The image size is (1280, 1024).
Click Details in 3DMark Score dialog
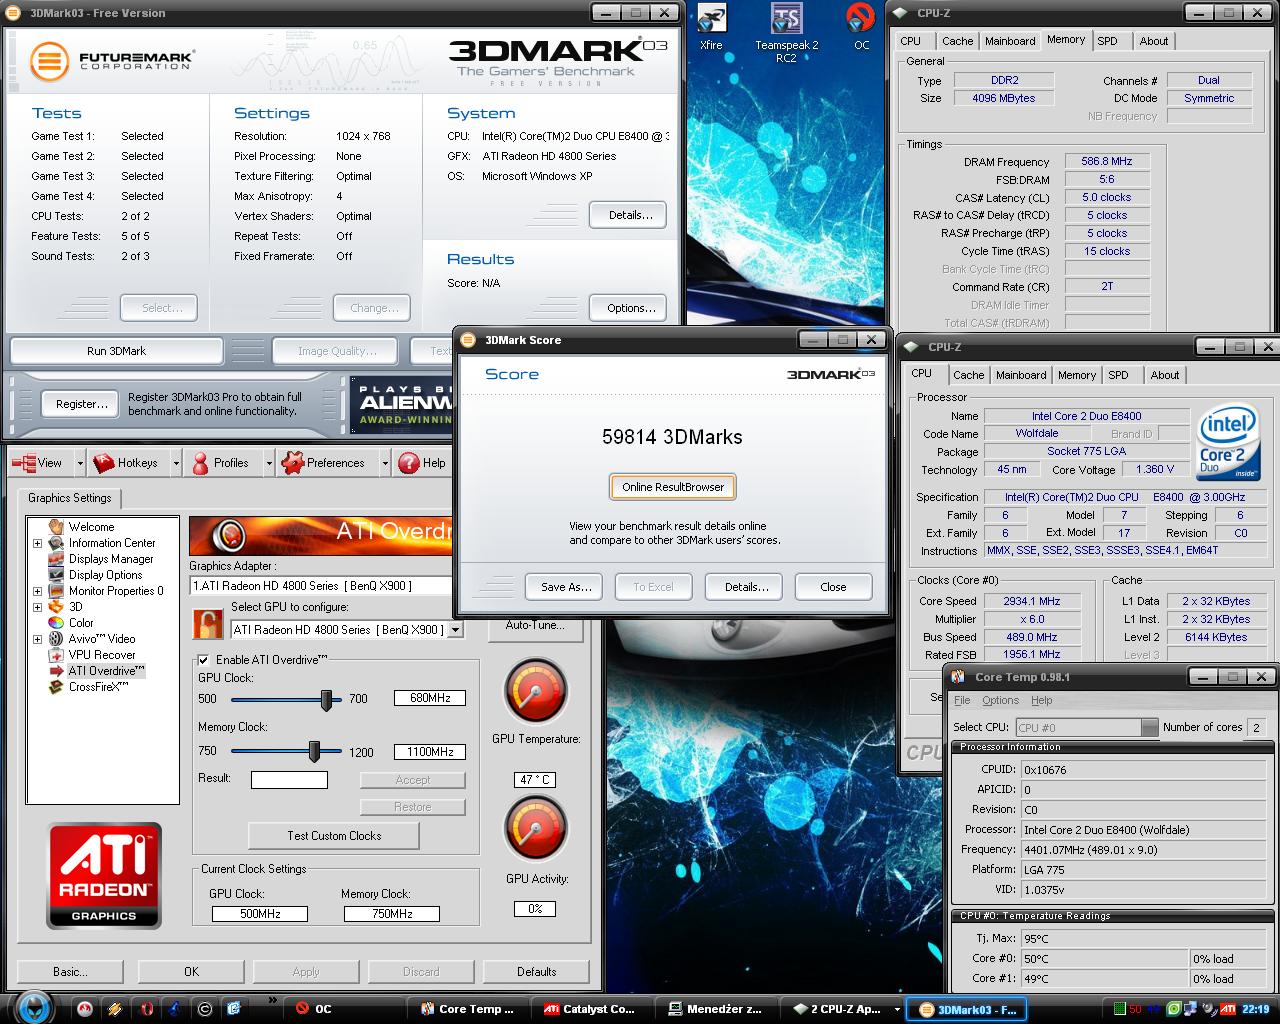pyautogui.click(x=746, y=587)
